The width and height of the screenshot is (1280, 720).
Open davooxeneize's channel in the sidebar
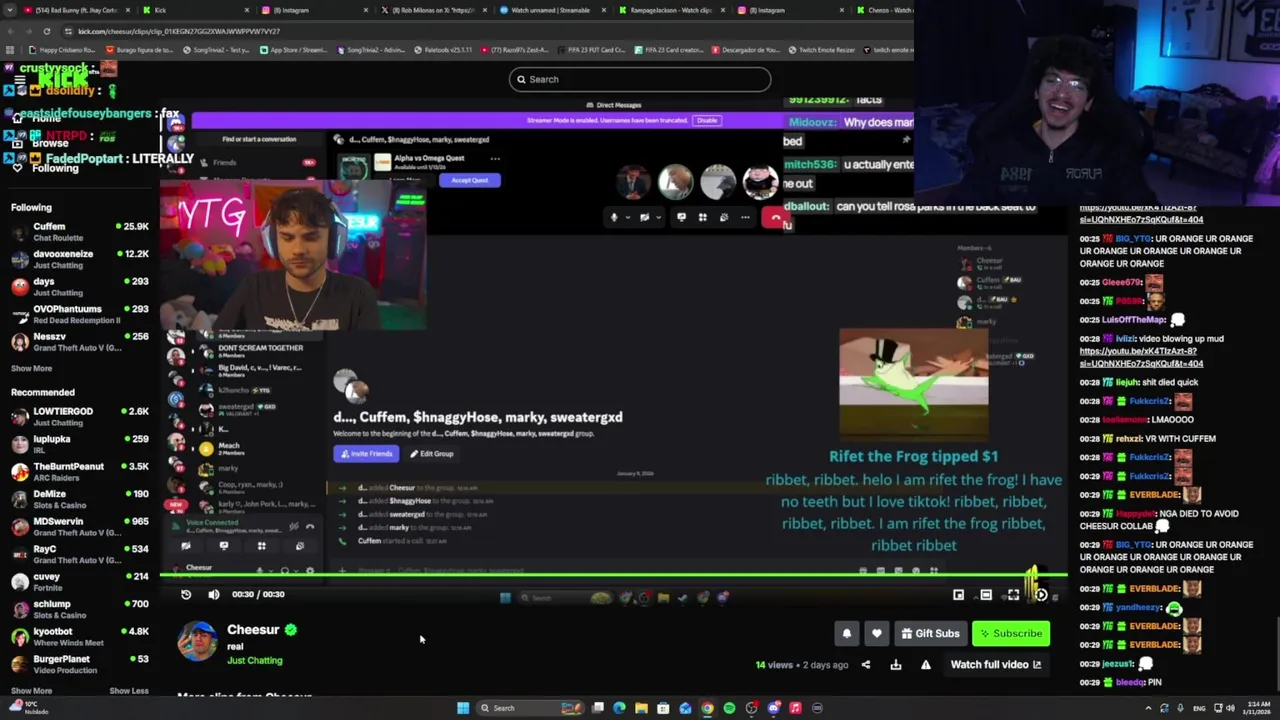pyautogui.click(x=80, y=259)
